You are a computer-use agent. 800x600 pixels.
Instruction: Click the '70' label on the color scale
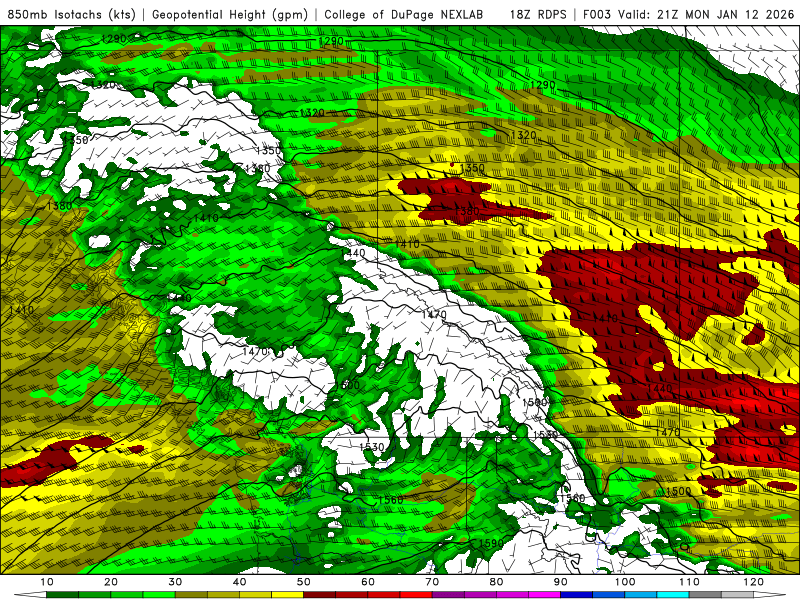tap(432, 582)
